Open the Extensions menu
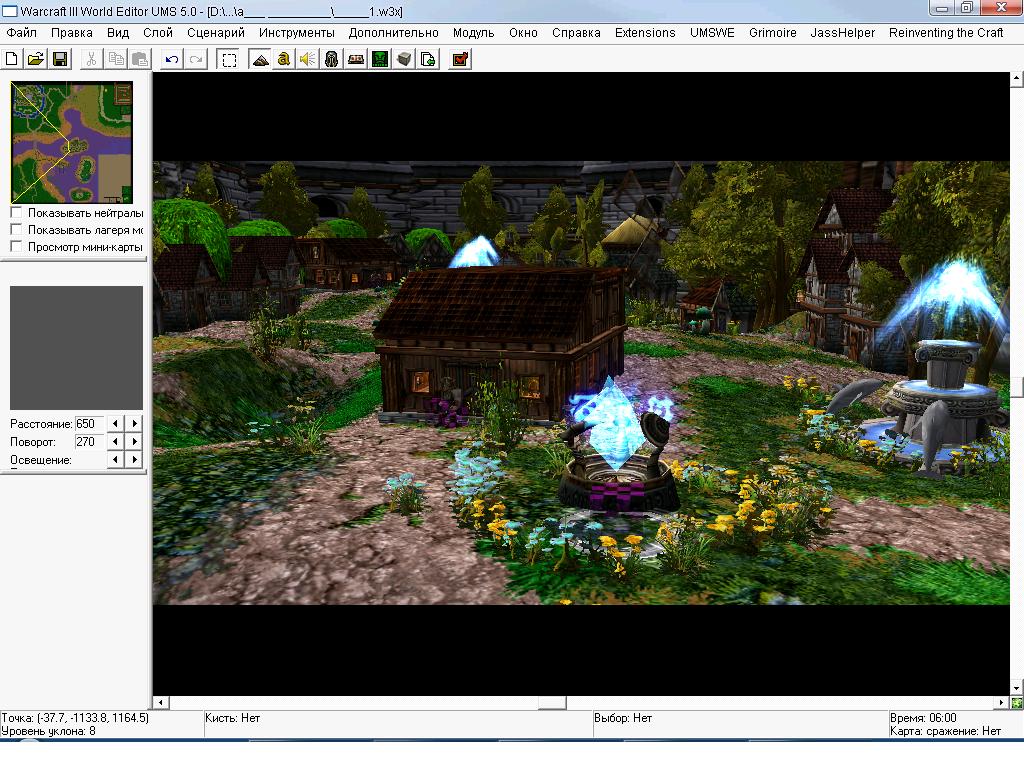The image size is (1024, 768). pos(645,33)
